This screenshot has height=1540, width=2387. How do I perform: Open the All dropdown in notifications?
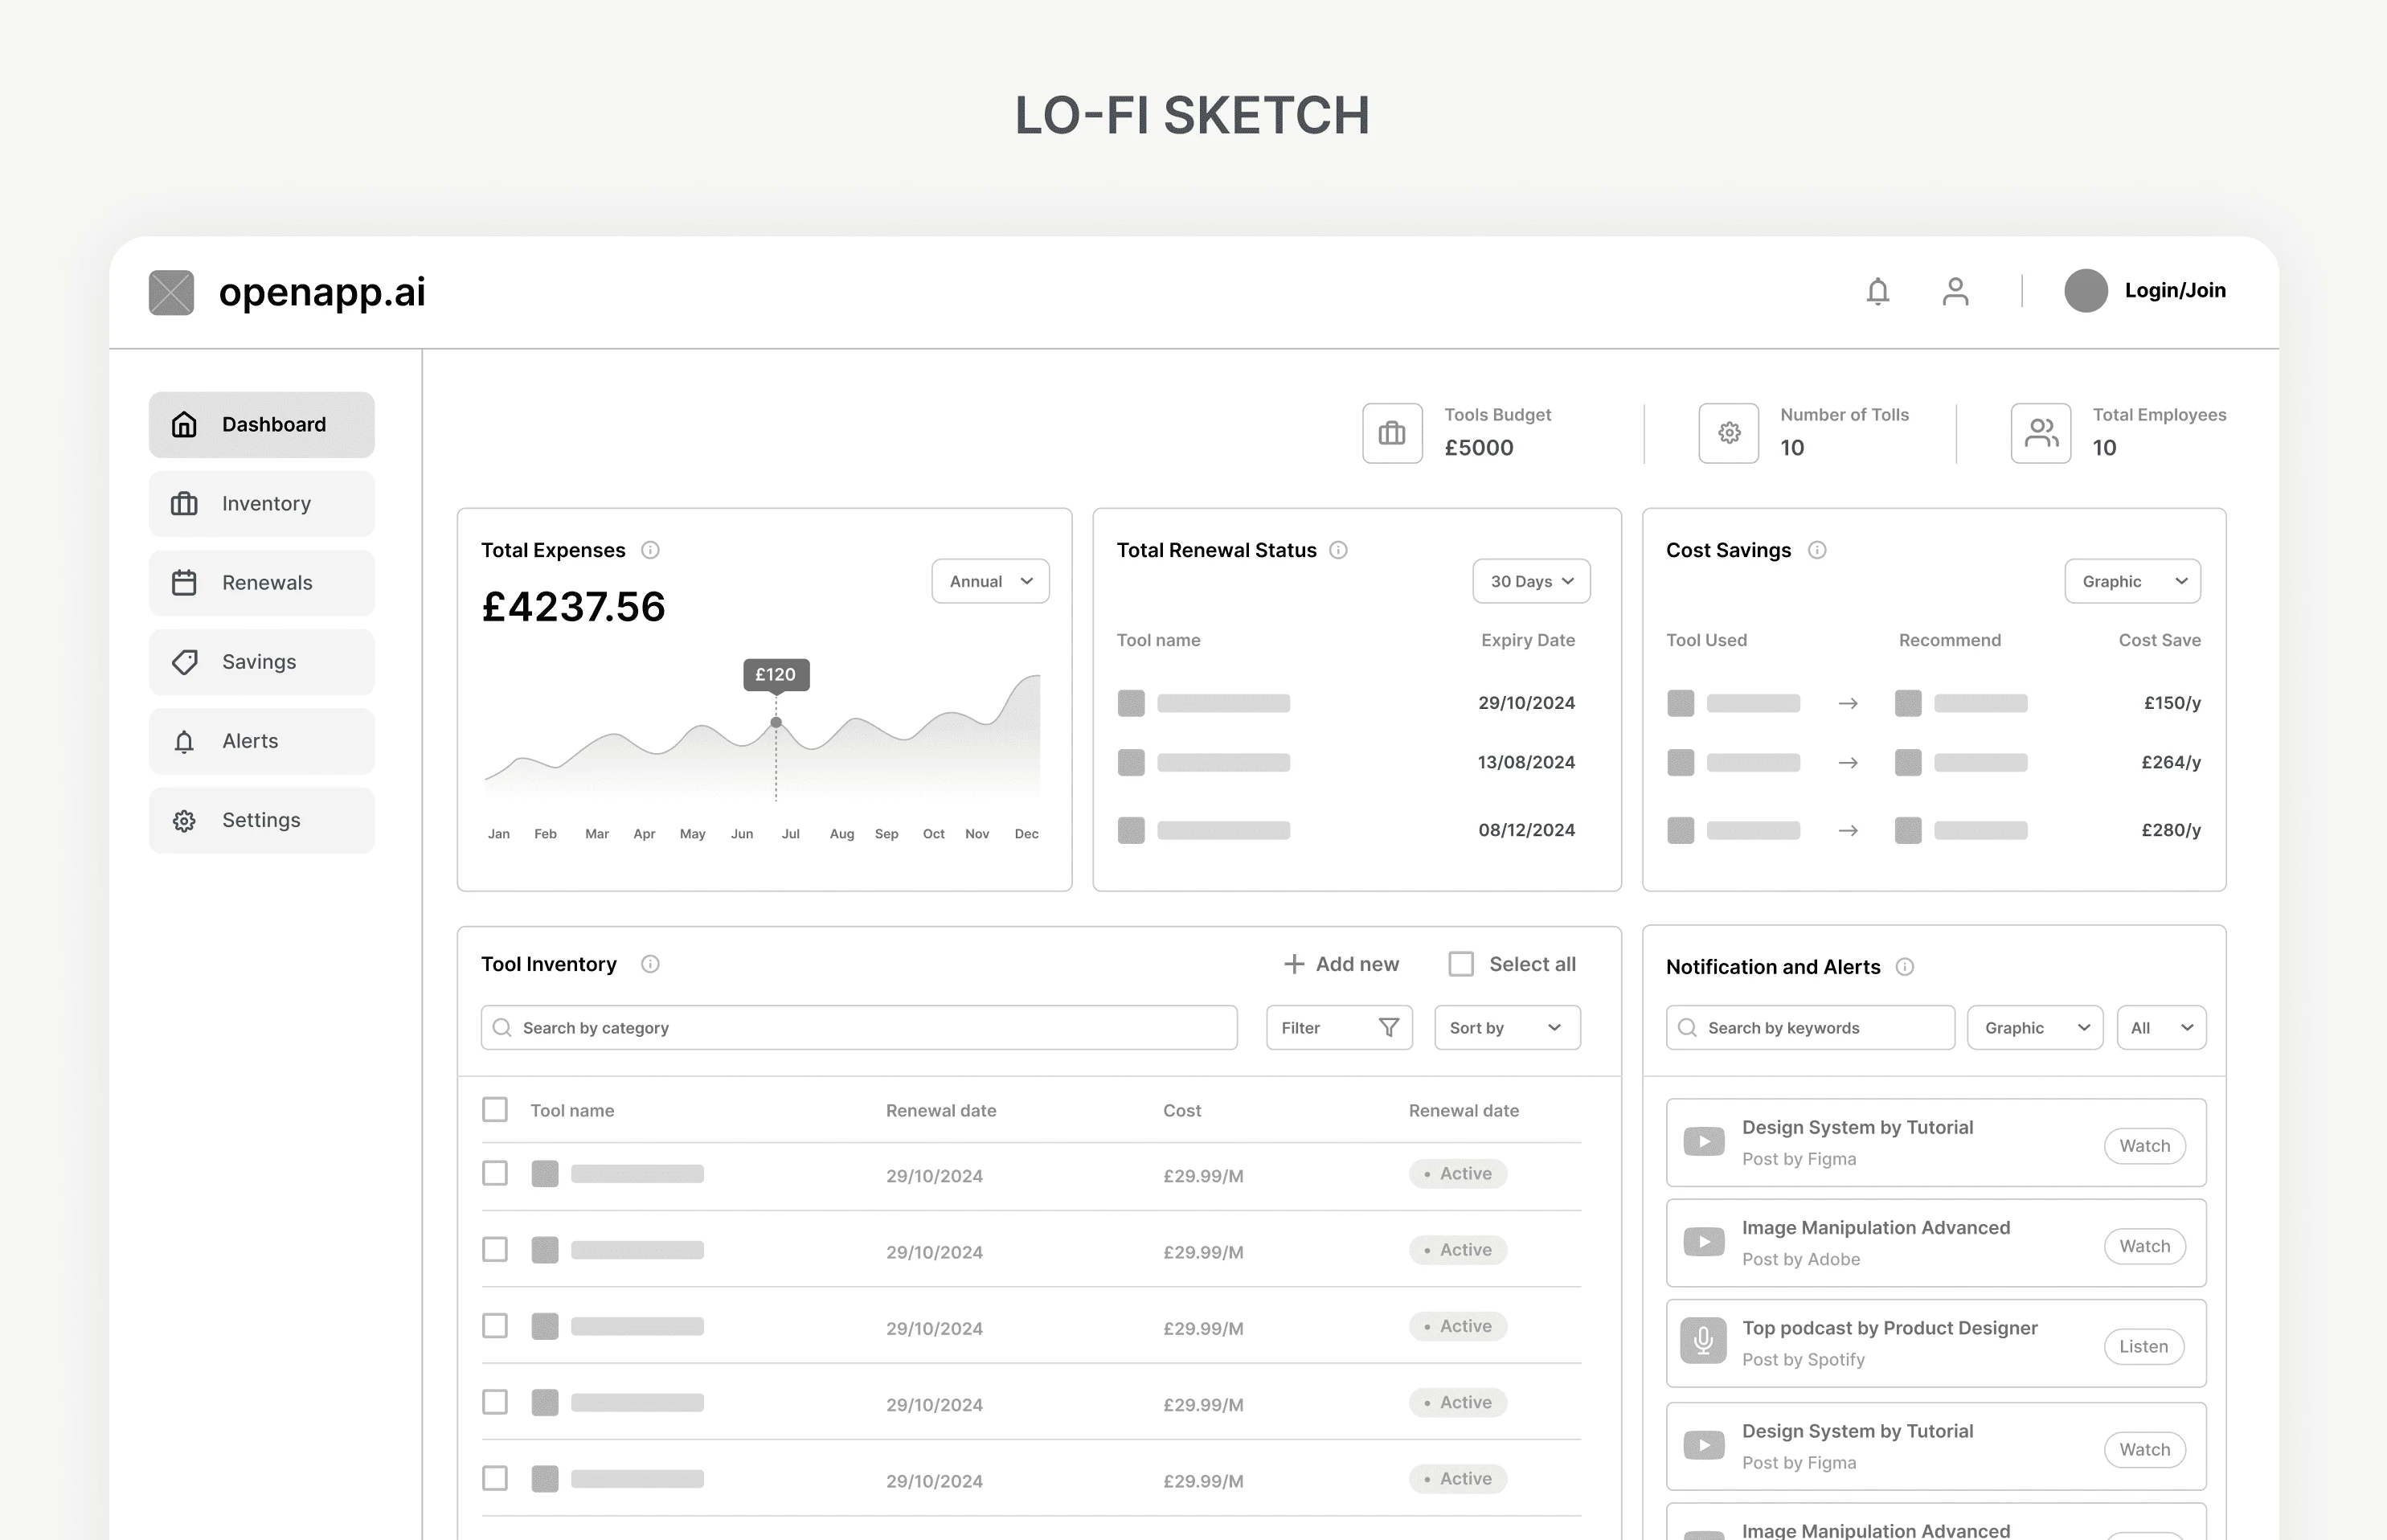(2162, 1028)
